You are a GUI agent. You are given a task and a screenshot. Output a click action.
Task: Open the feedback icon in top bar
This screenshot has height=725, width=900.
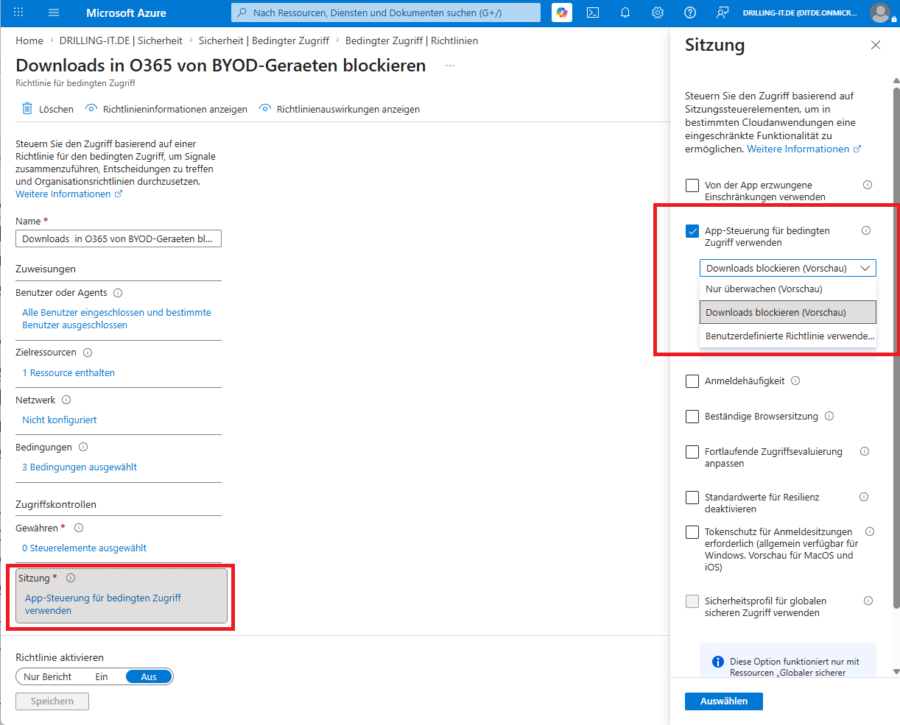(x=722, y=12)
